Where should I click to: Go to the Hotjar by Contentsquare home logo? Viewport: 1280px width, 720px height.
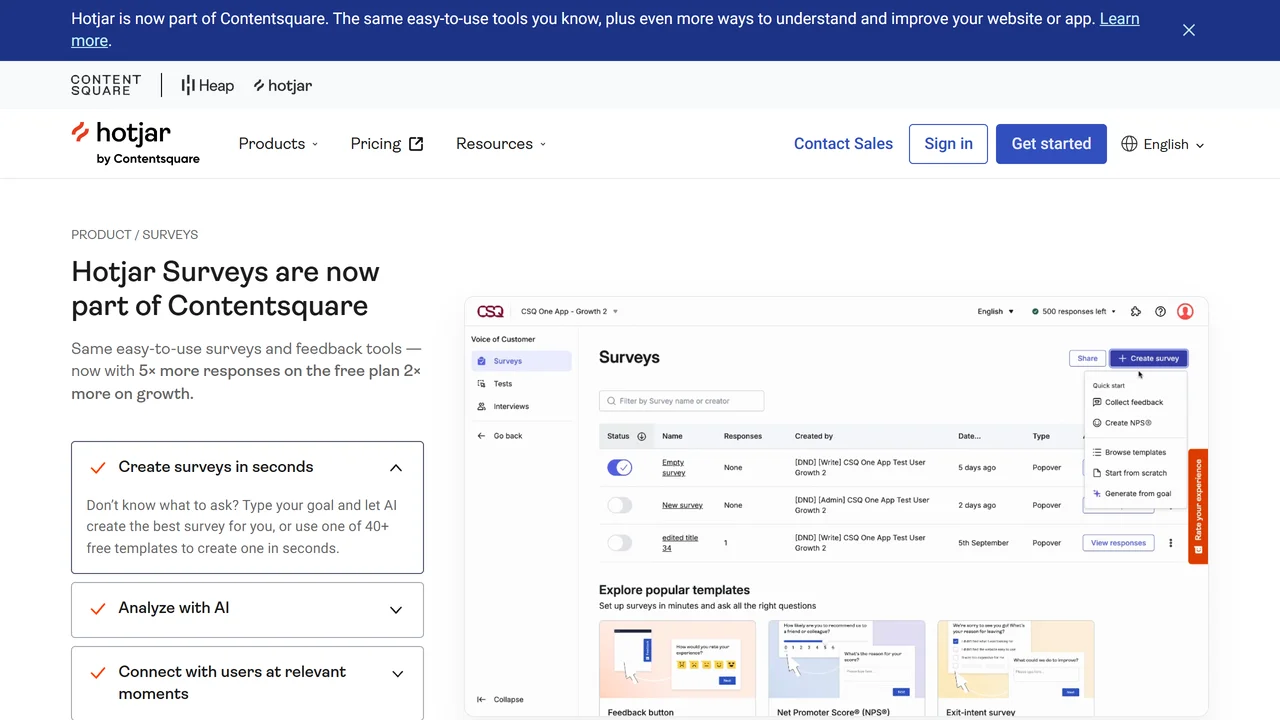(x=135, y=143)
